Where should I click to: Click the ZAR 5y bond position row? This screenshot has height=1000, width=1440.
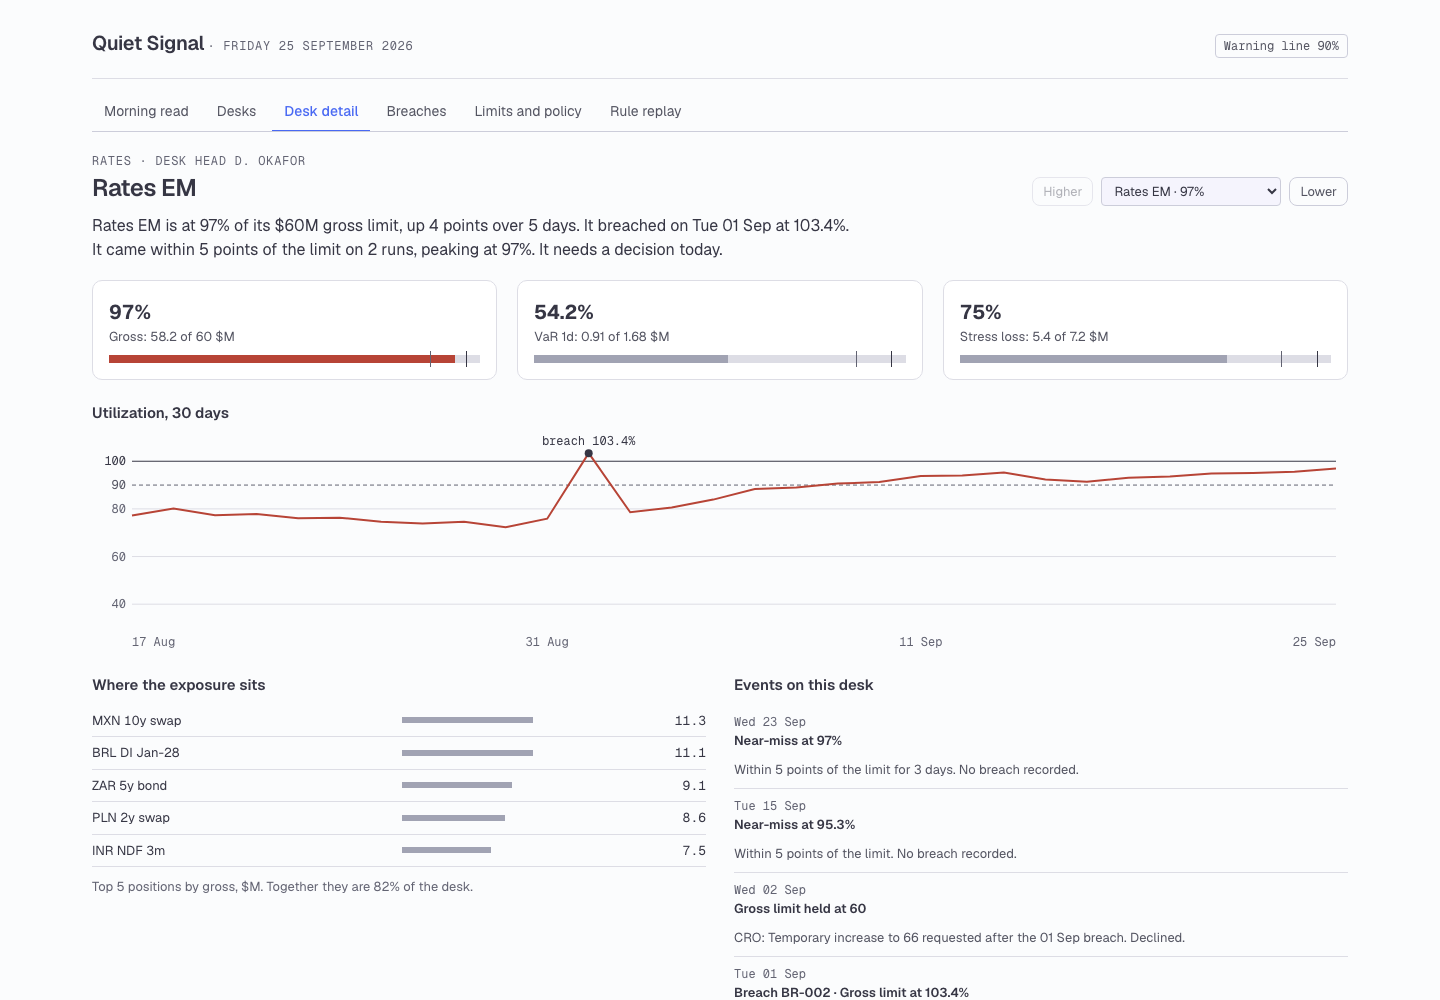[399, 786]
